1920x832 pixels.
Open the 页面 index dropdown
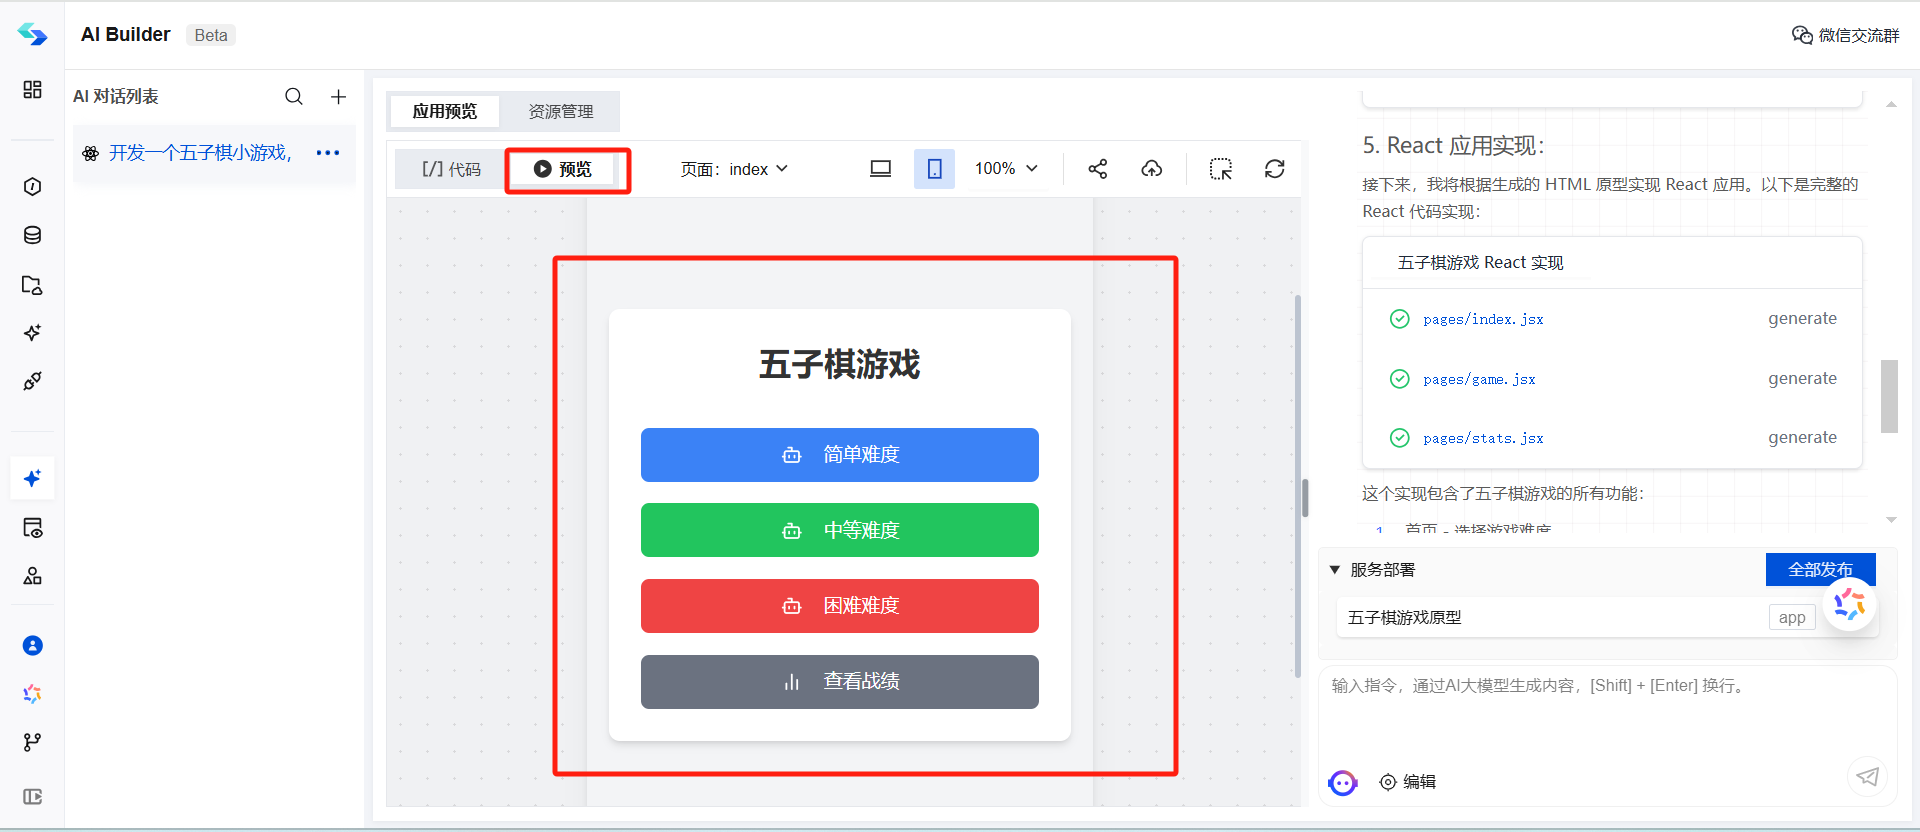(x=735, y=169)
